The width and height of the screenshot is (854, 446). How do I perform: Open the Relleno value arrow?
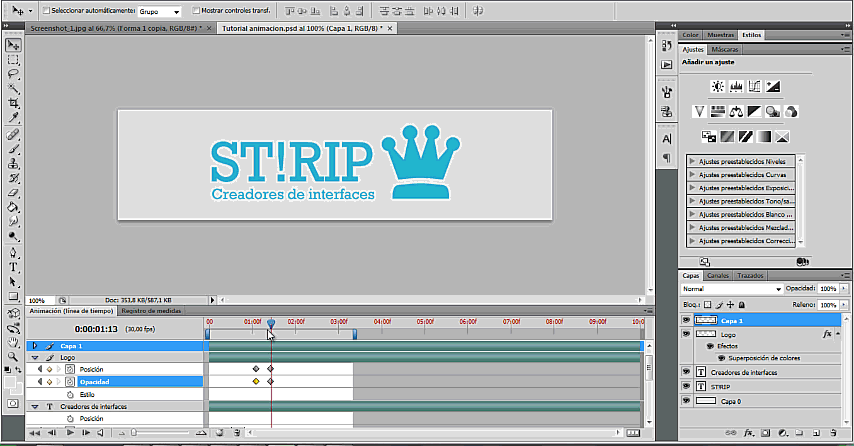[x=844, y=305]
